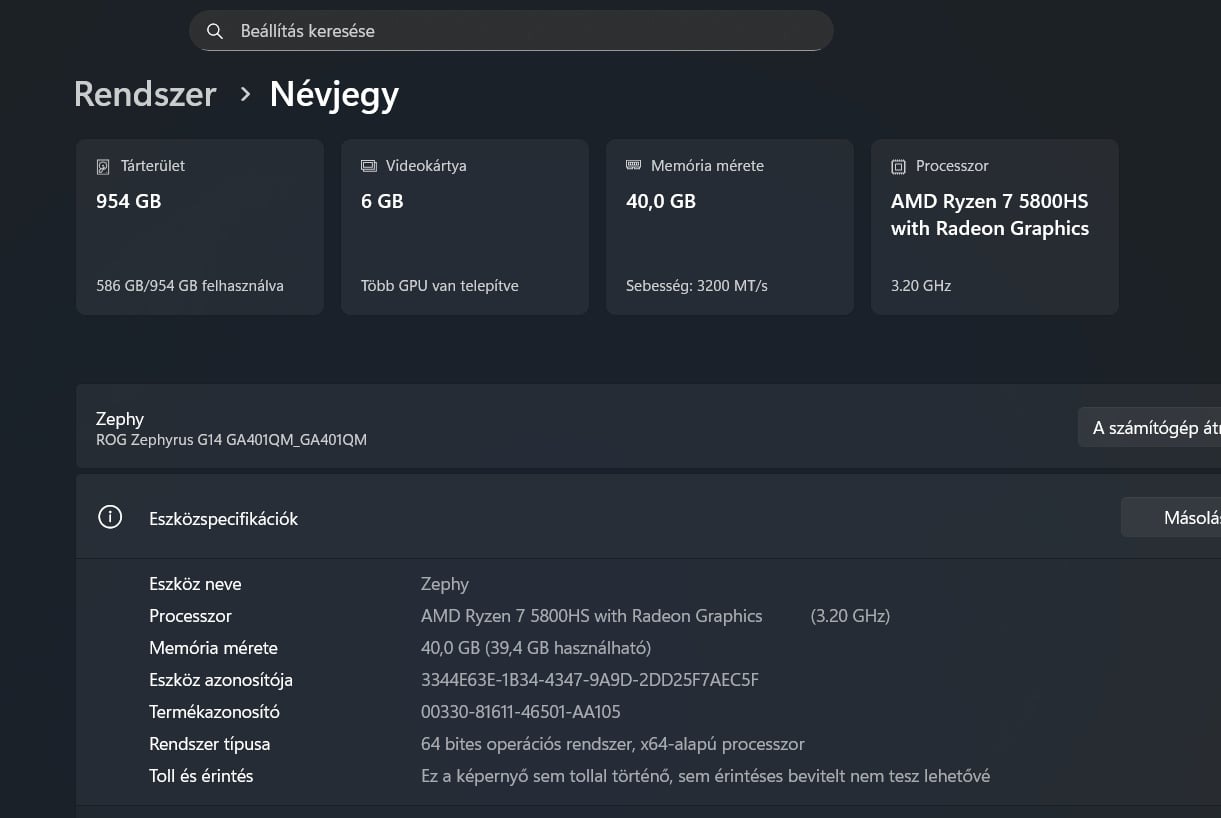
Task: Click the Sebesség: 3200 MT/s text
Action: point(697,286)
